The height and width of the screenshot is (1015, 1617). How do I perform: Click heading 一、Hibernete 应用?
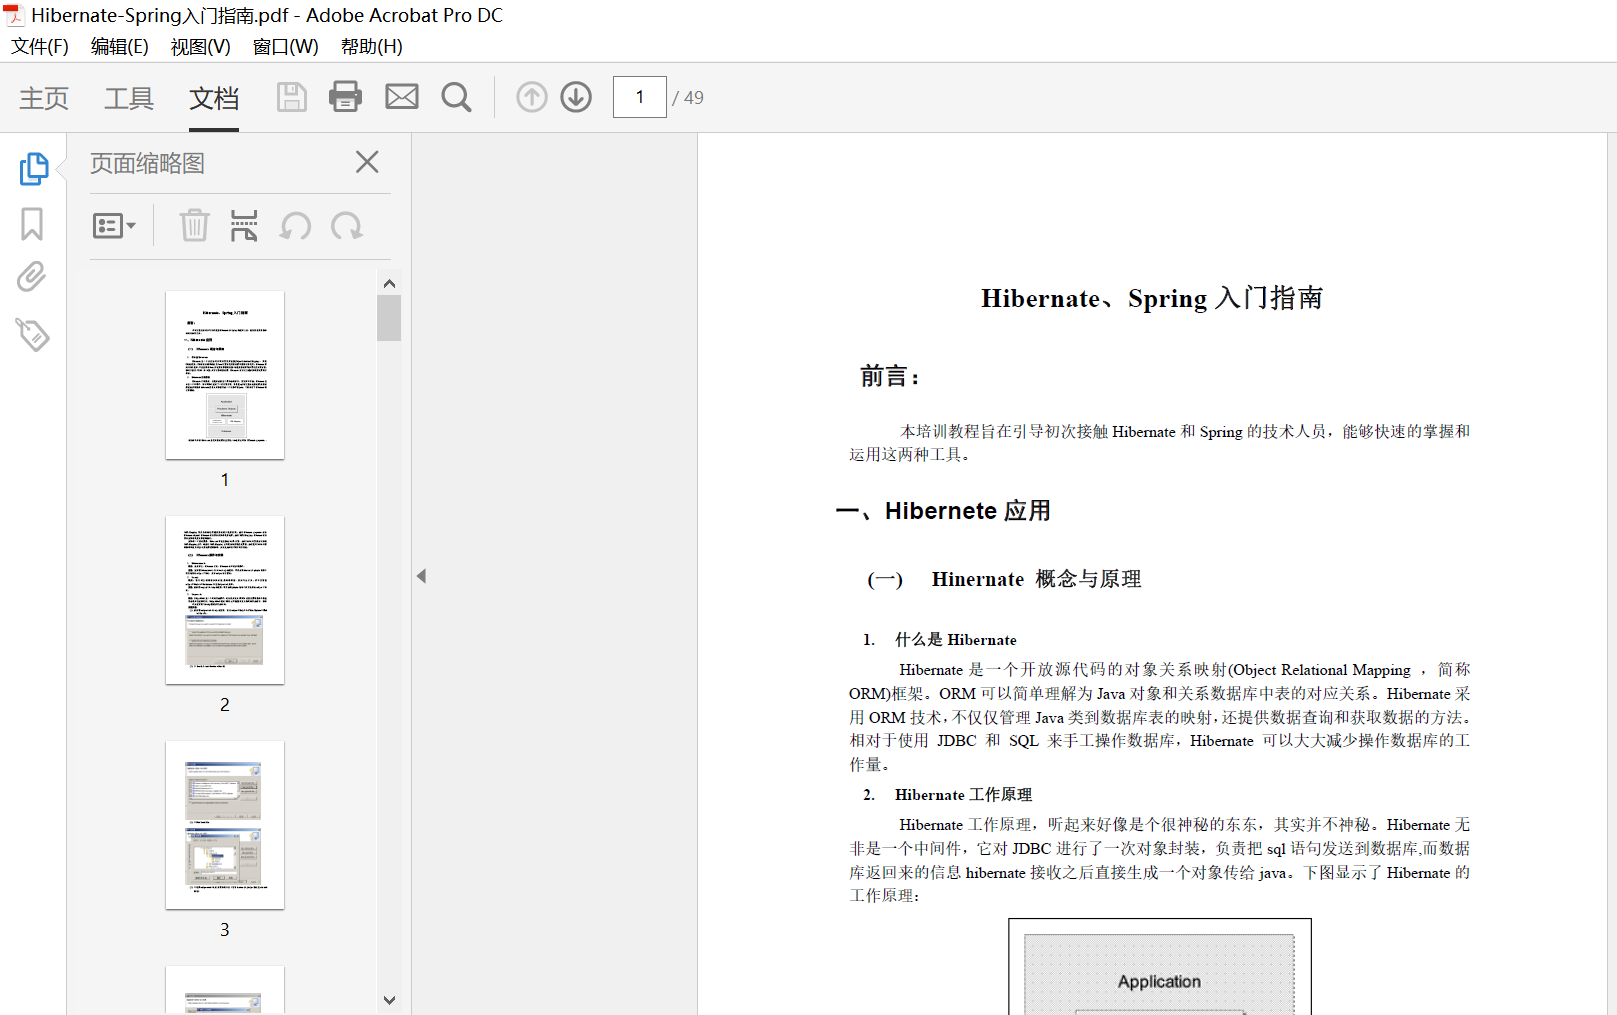pos(943,511)
